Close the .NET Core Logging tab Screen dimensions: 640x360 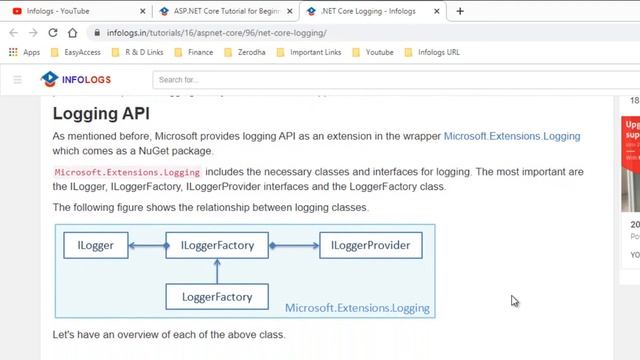click(x=436, y=11)
